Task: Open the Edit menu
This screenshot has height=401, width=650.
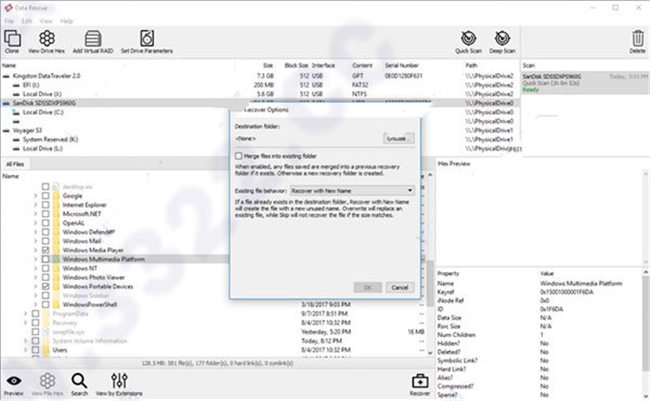Action: click(27, 21)
